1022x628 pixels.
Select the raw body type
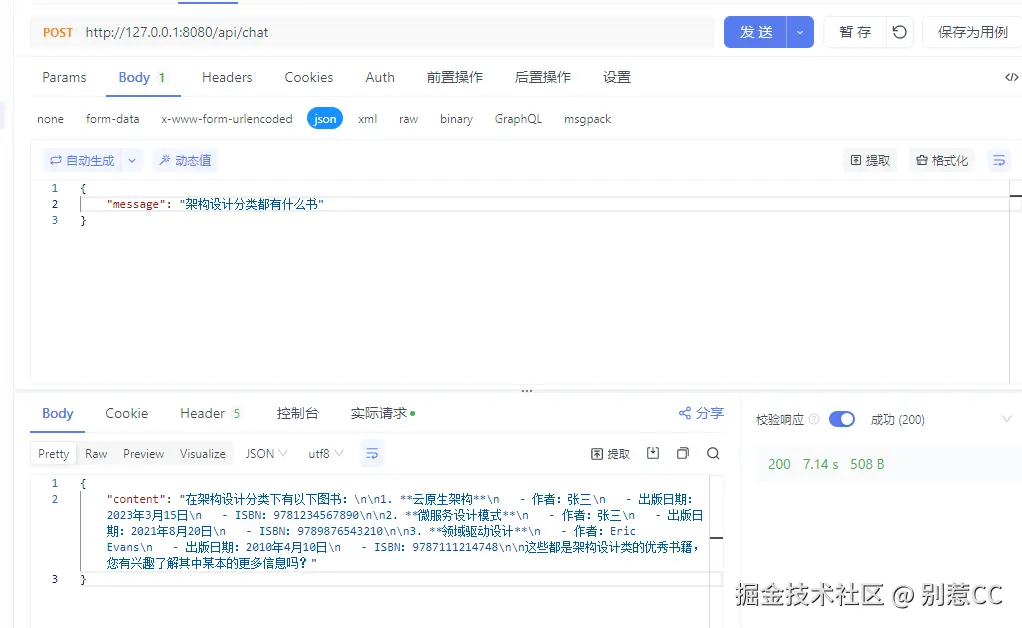click(408, 119)
